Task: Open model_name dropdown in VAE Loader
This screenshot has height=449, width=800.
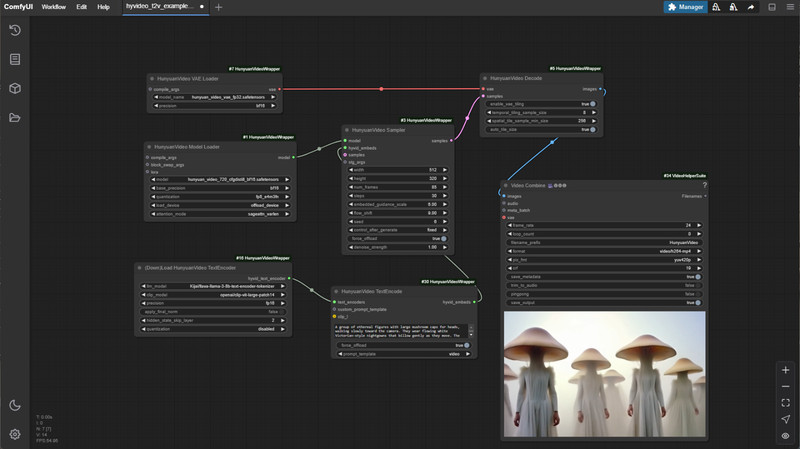Action: tap(214, 97)
